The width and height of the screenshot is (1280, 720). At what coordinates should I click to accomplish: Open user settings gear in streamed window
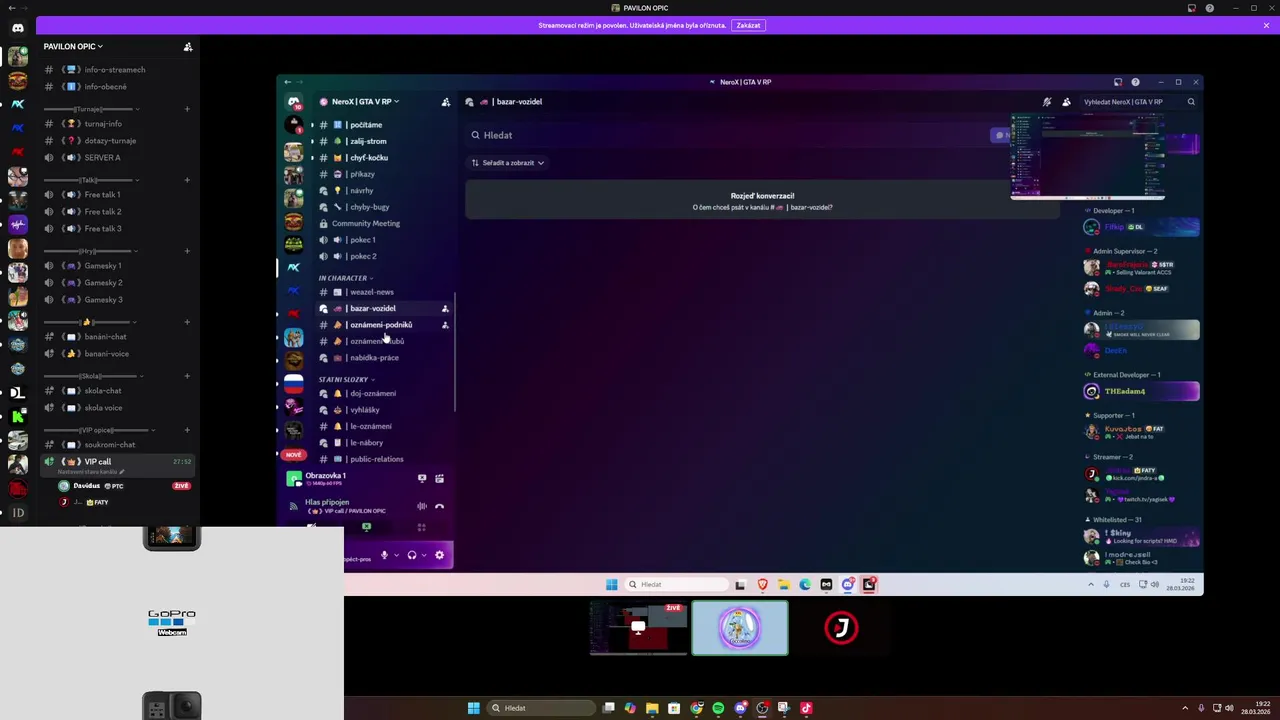pos(439,555)
